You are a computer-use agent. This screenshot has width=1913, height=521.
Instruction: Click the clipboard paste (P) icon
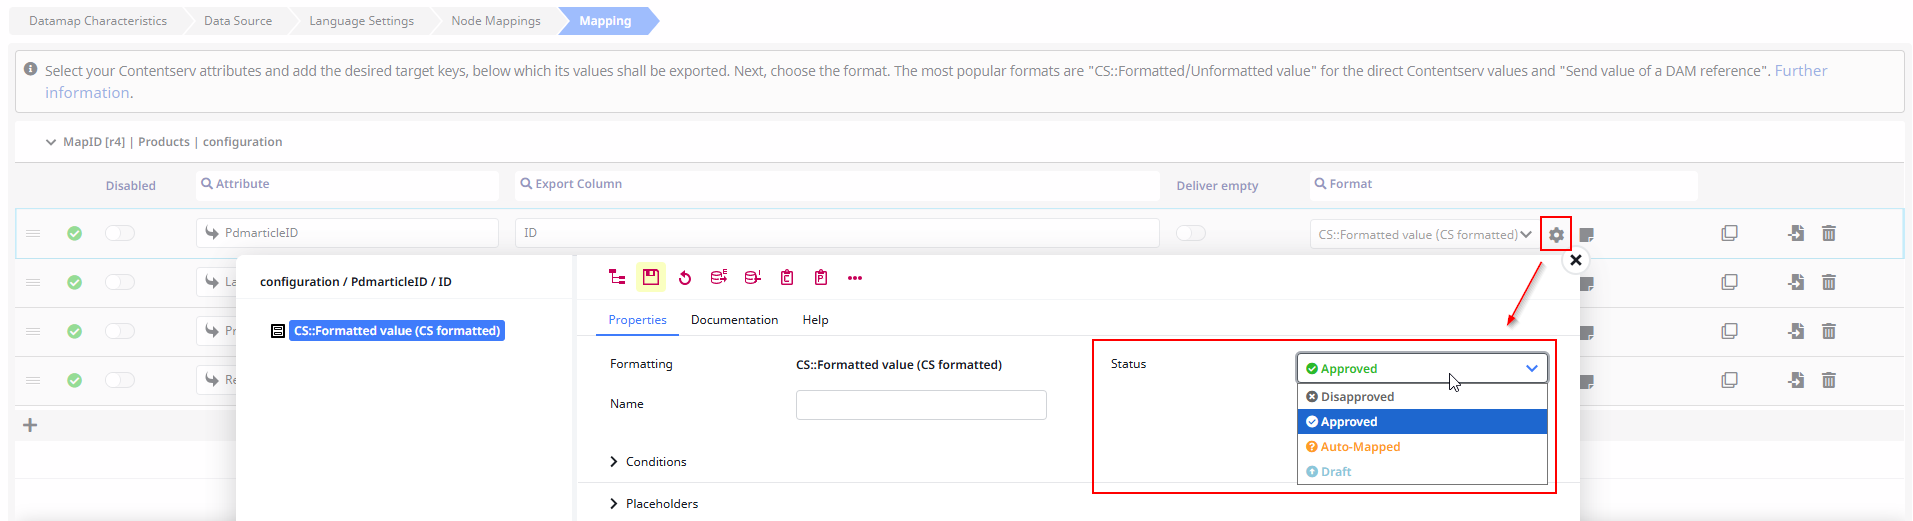tap(821, 277)
